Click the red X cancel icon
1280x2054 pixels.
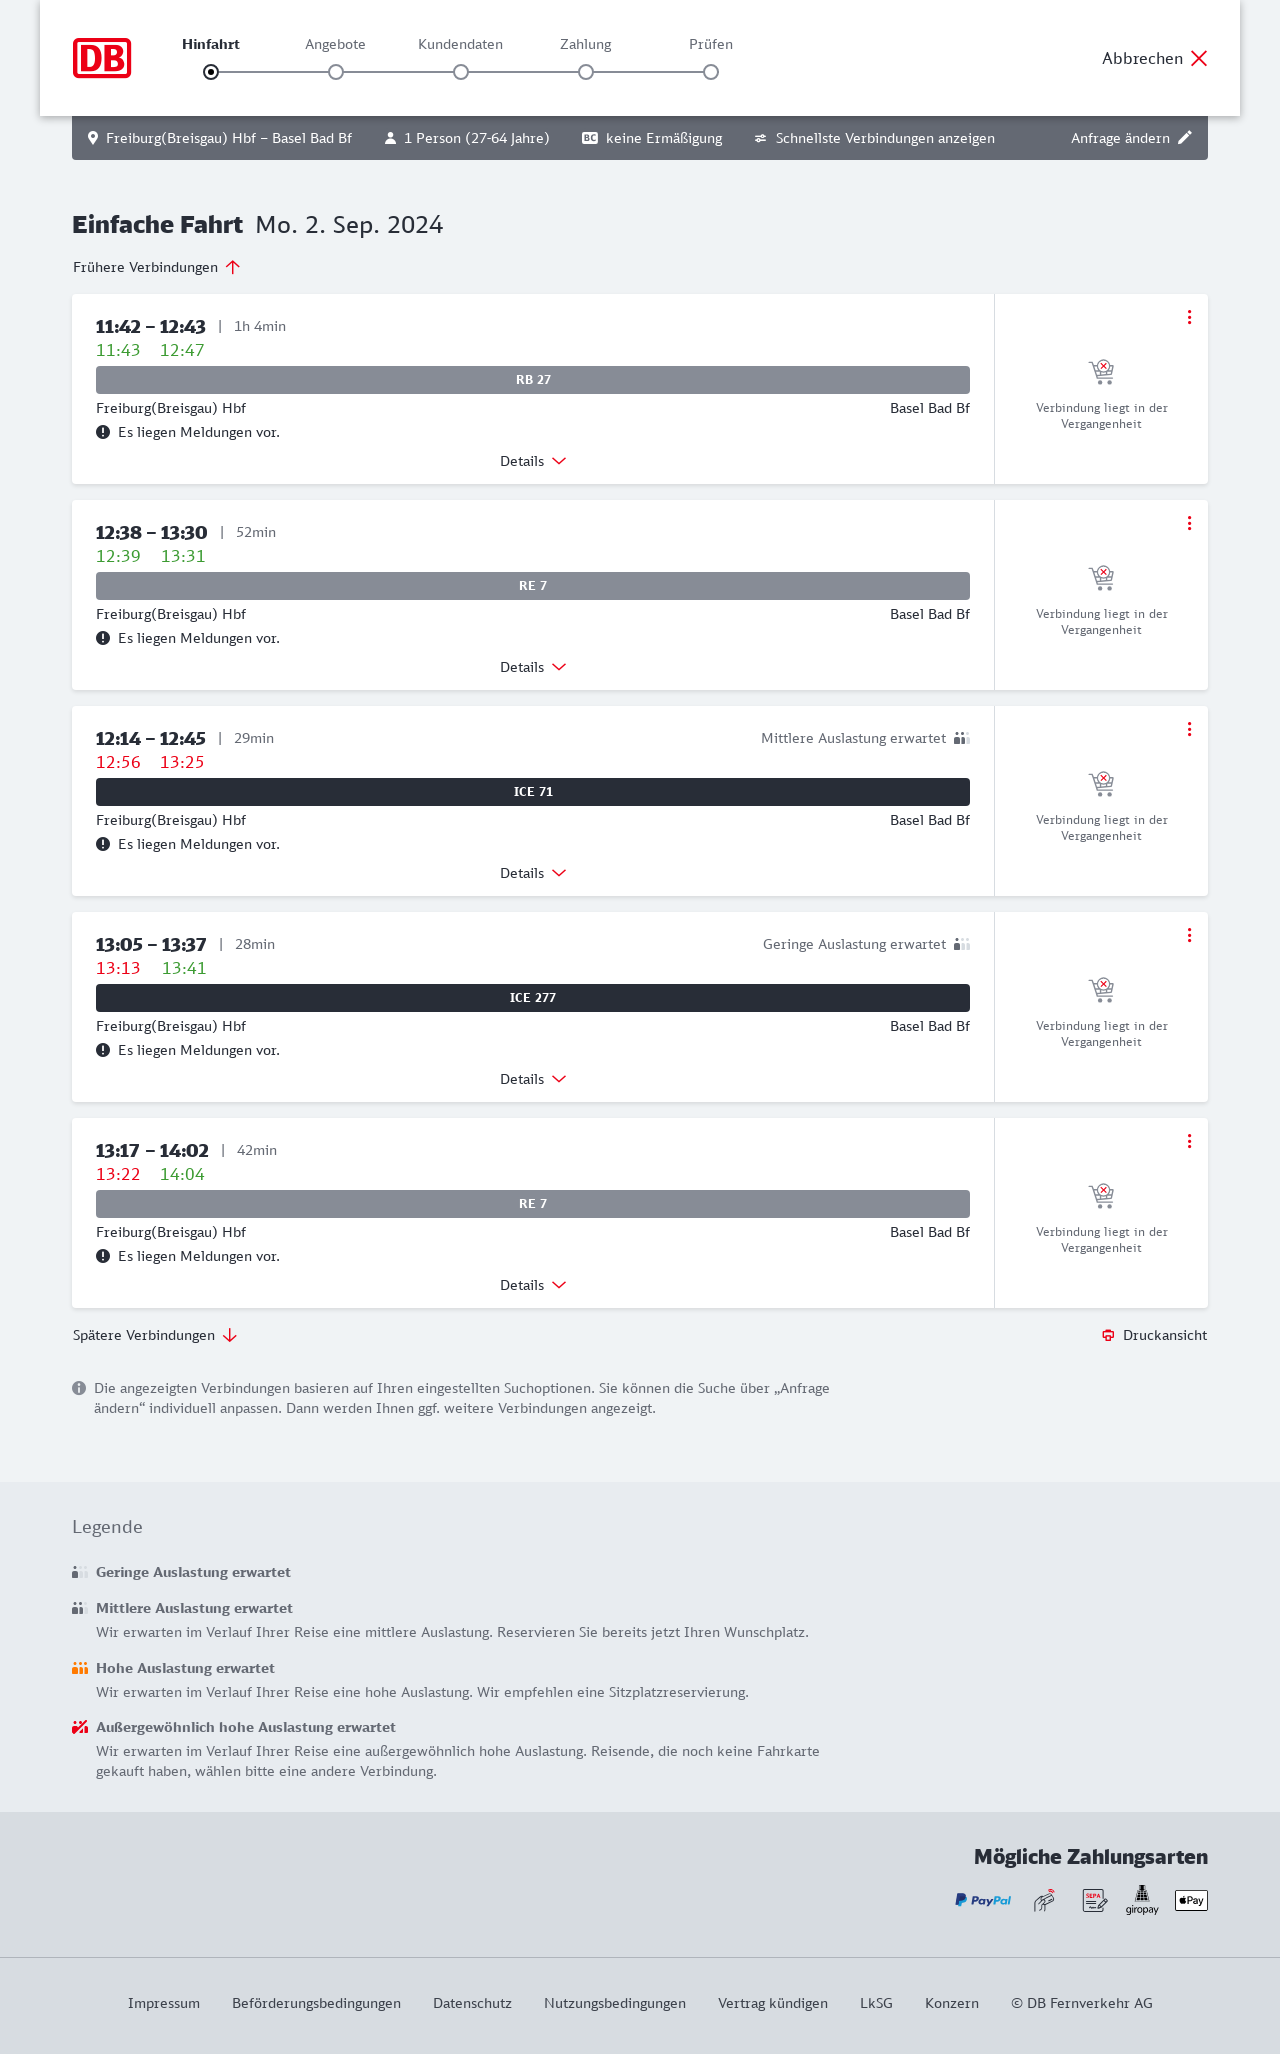click(x=1199, y=58)
